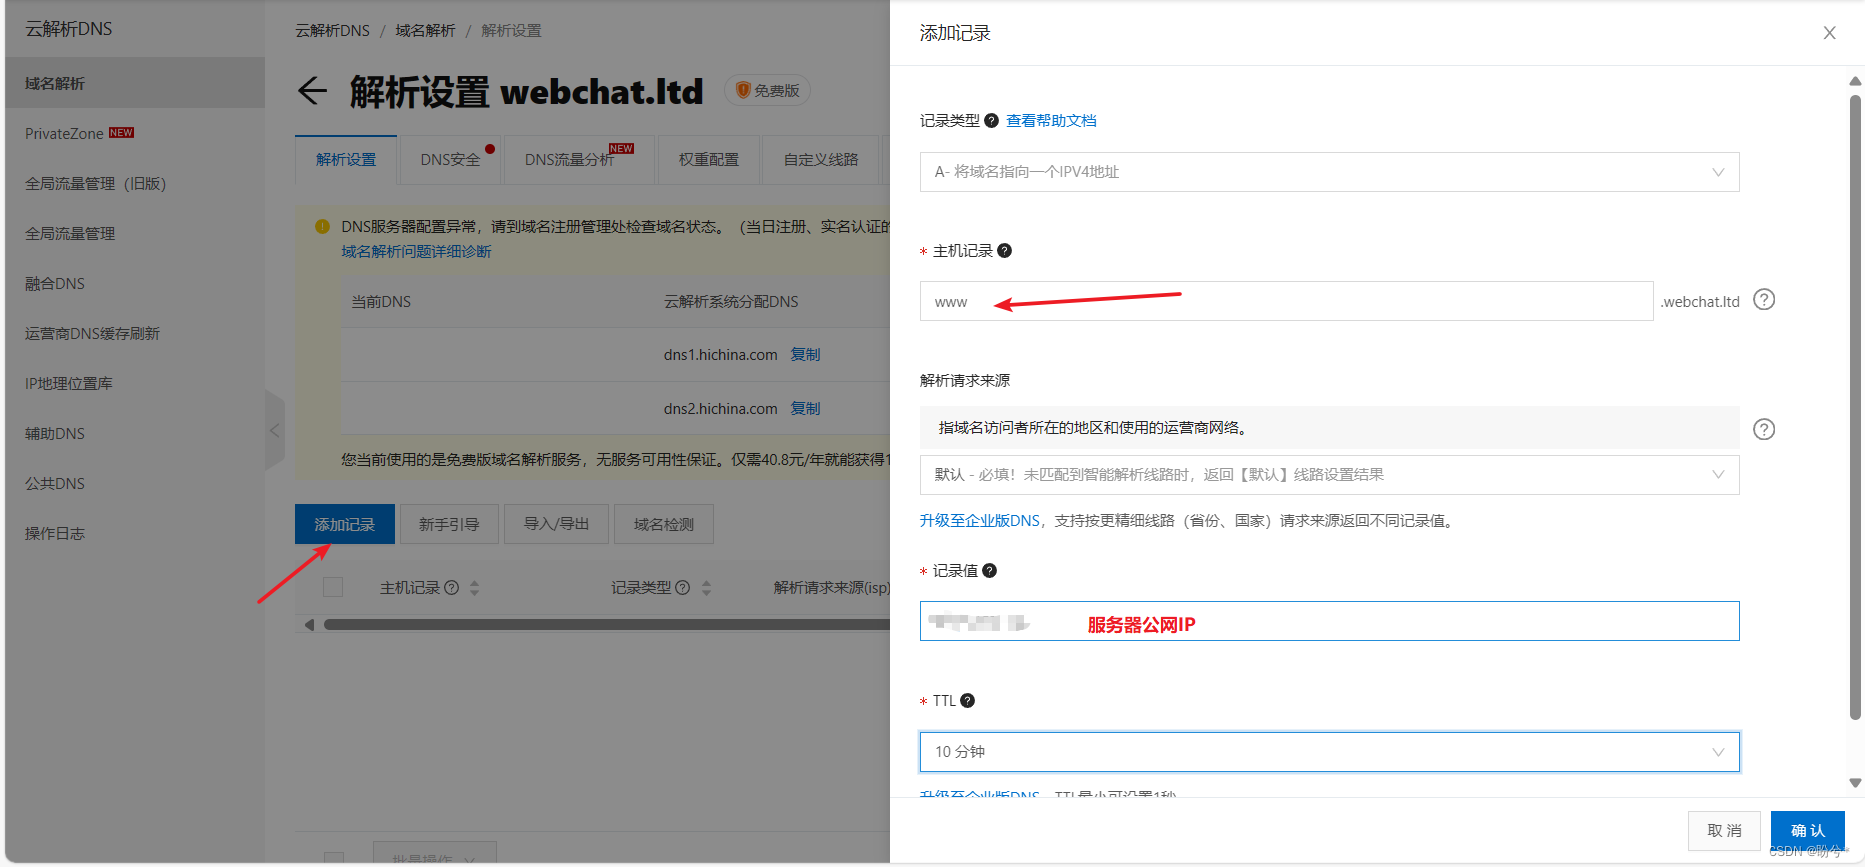Click the panel scrollbar up arrow
The height and width of the screenshot is (867, 1865).
[x=1855, y=81]
